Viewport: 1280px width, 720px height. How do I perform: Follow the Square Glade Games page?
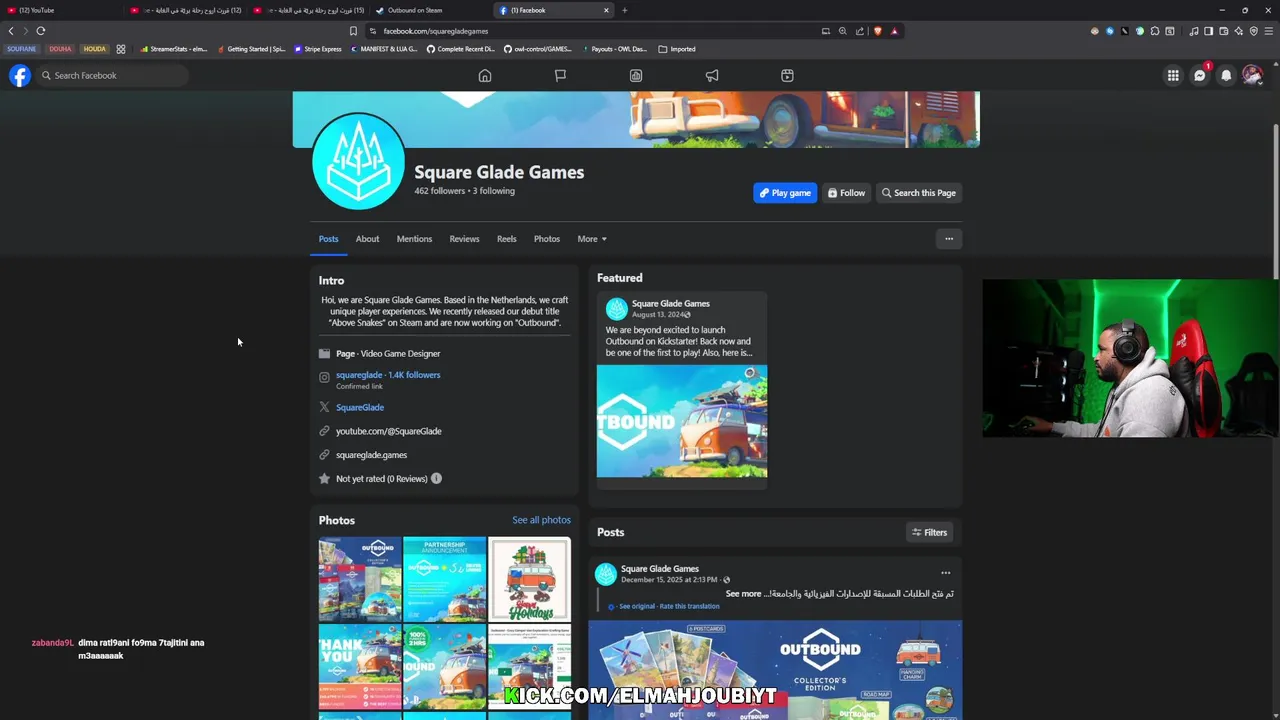[x=846, y=193]
